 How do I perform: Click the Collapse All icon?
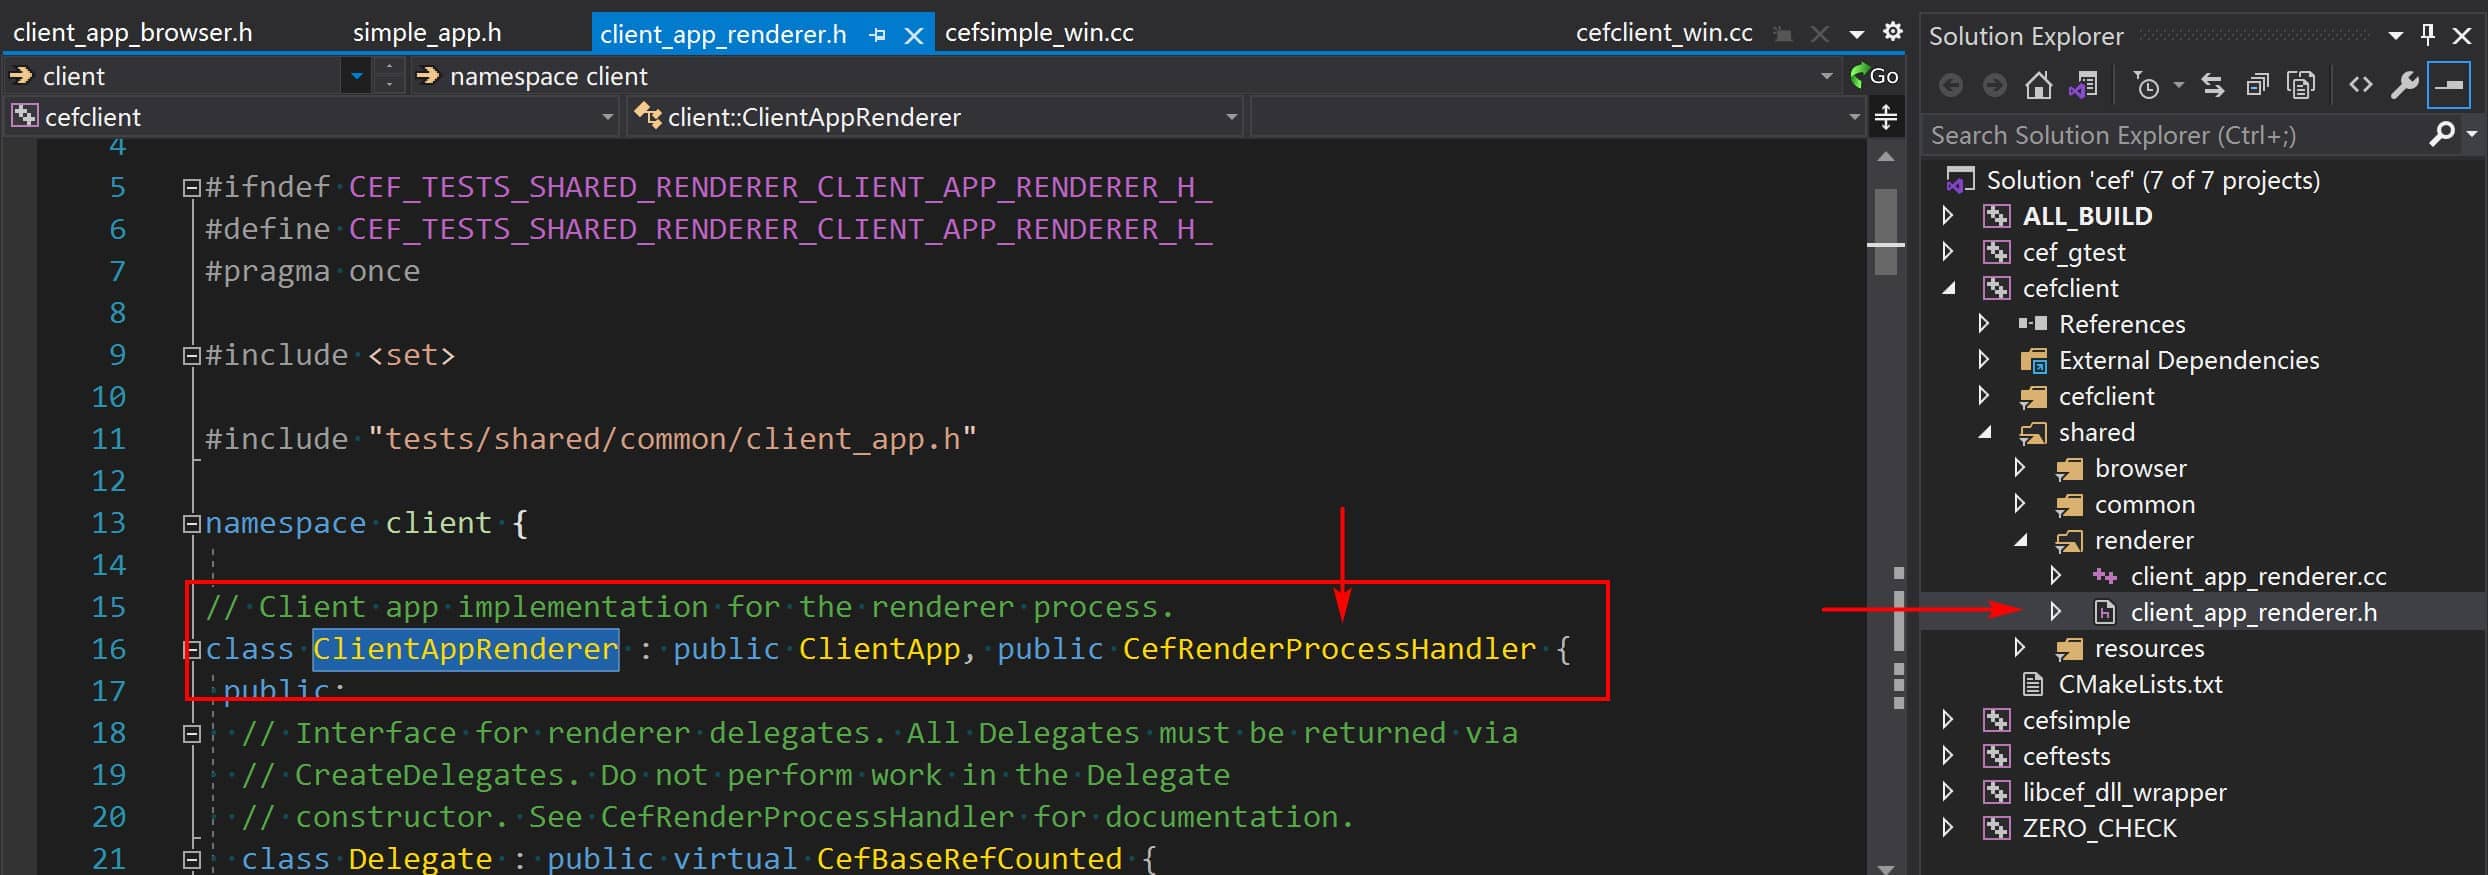(x=2257, y=86)
